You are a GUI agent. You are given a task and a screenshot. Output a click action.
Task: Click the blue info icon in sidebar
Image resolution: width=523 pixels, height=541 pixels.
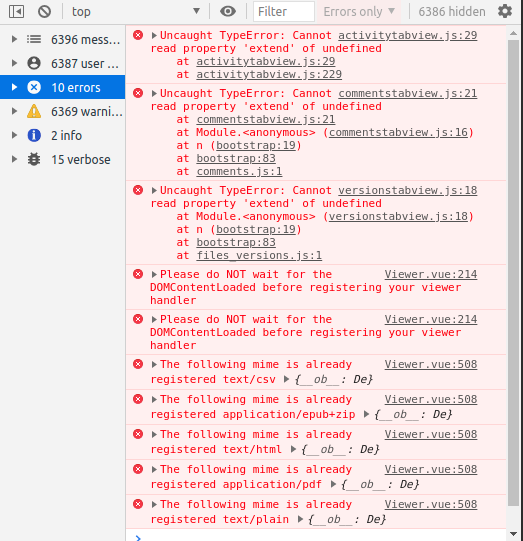click(34, 135)
